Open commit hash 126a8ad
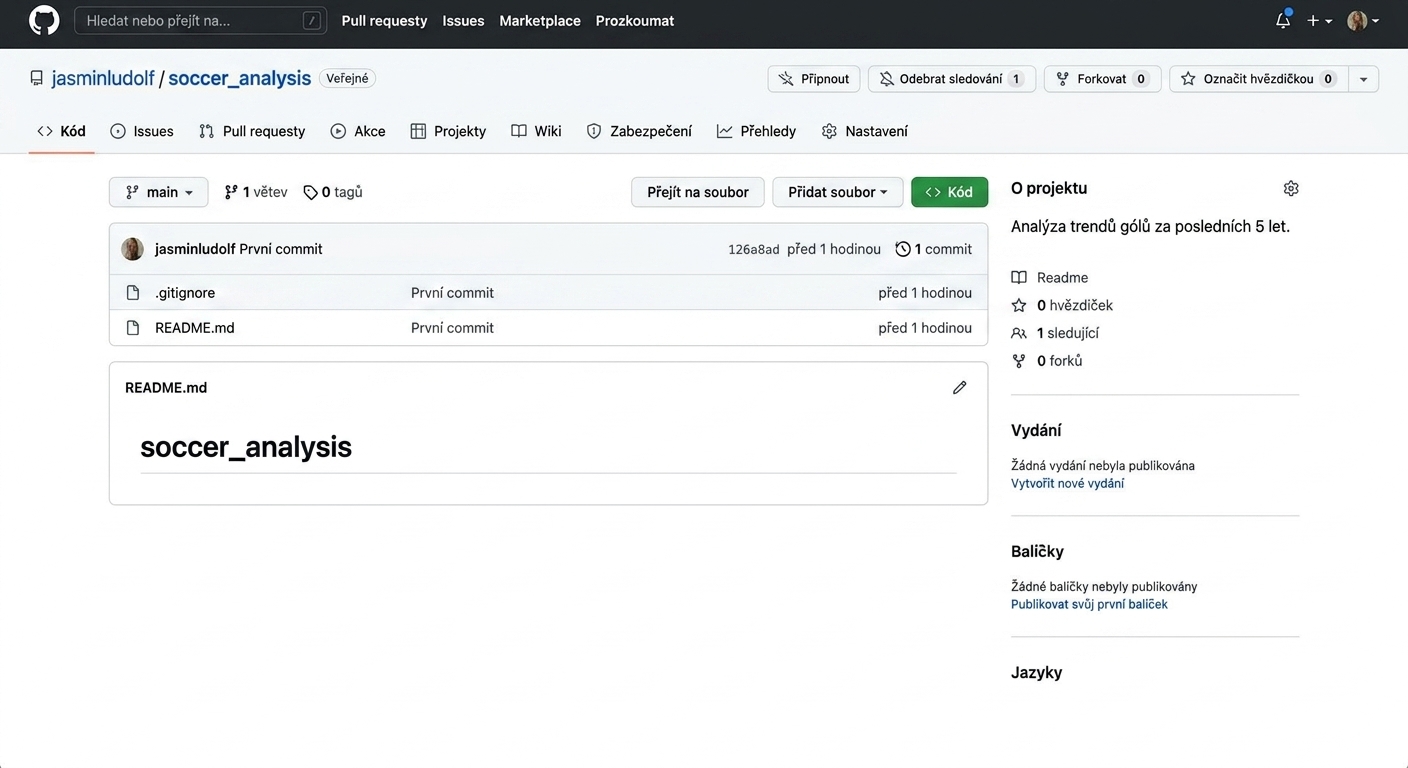This screenshot has height=768, width=1408. click(753, 249)
